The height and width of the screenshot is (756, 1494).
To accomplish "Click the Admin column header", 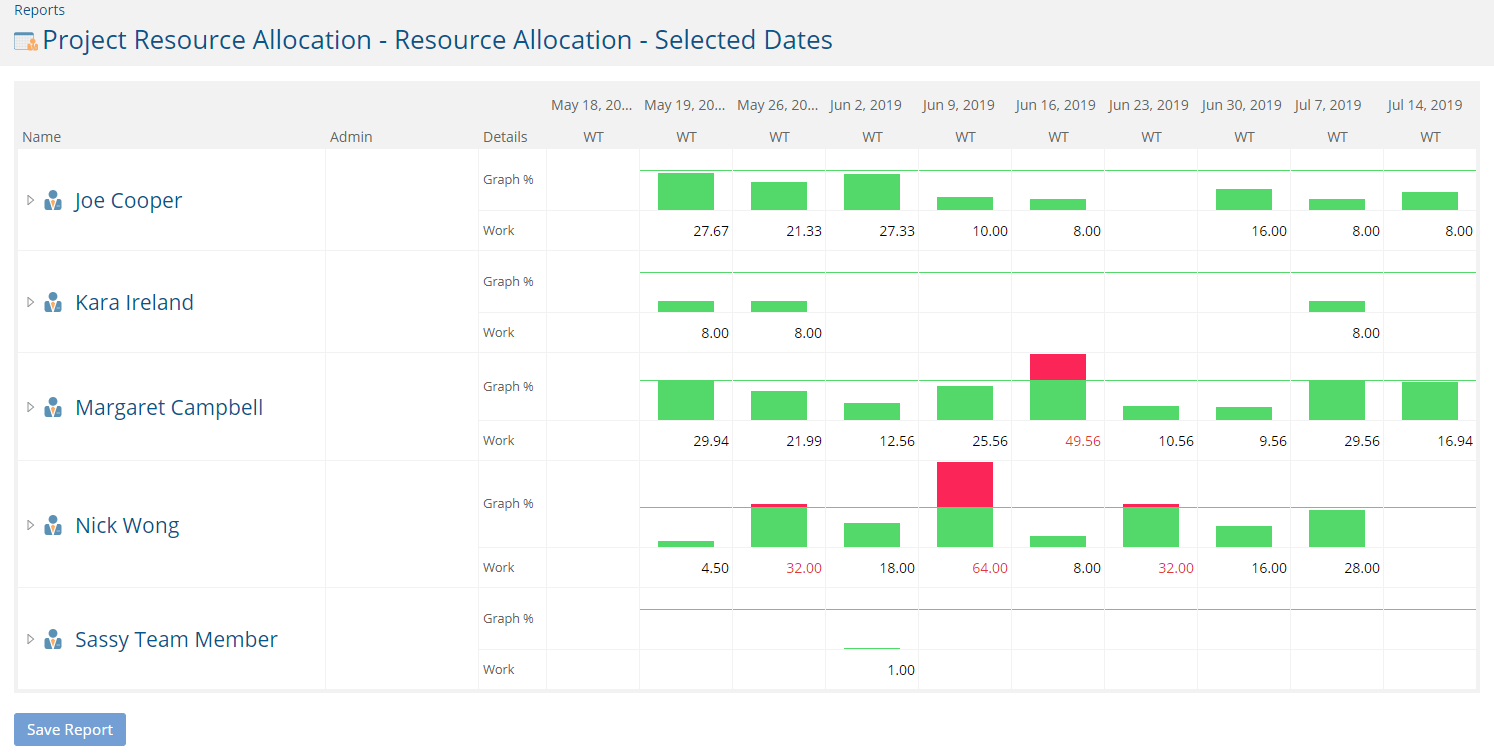I will tap(351, 137).
